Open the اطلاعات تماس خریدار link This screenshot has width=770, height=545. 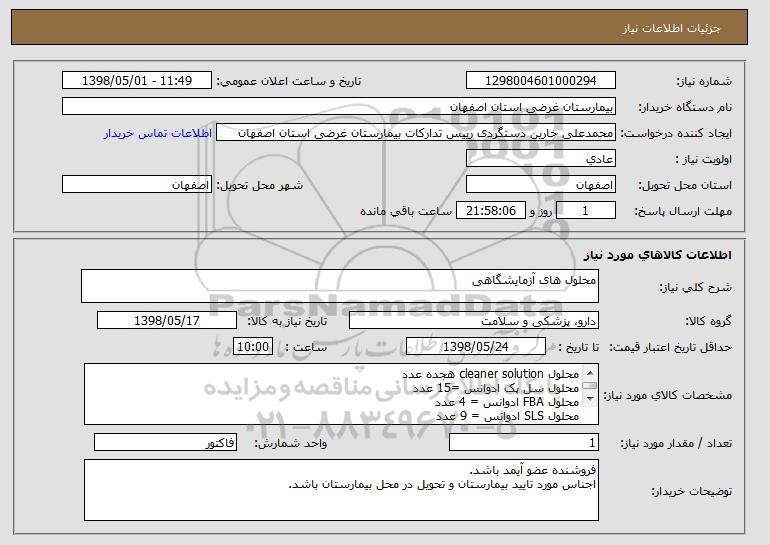158,133
